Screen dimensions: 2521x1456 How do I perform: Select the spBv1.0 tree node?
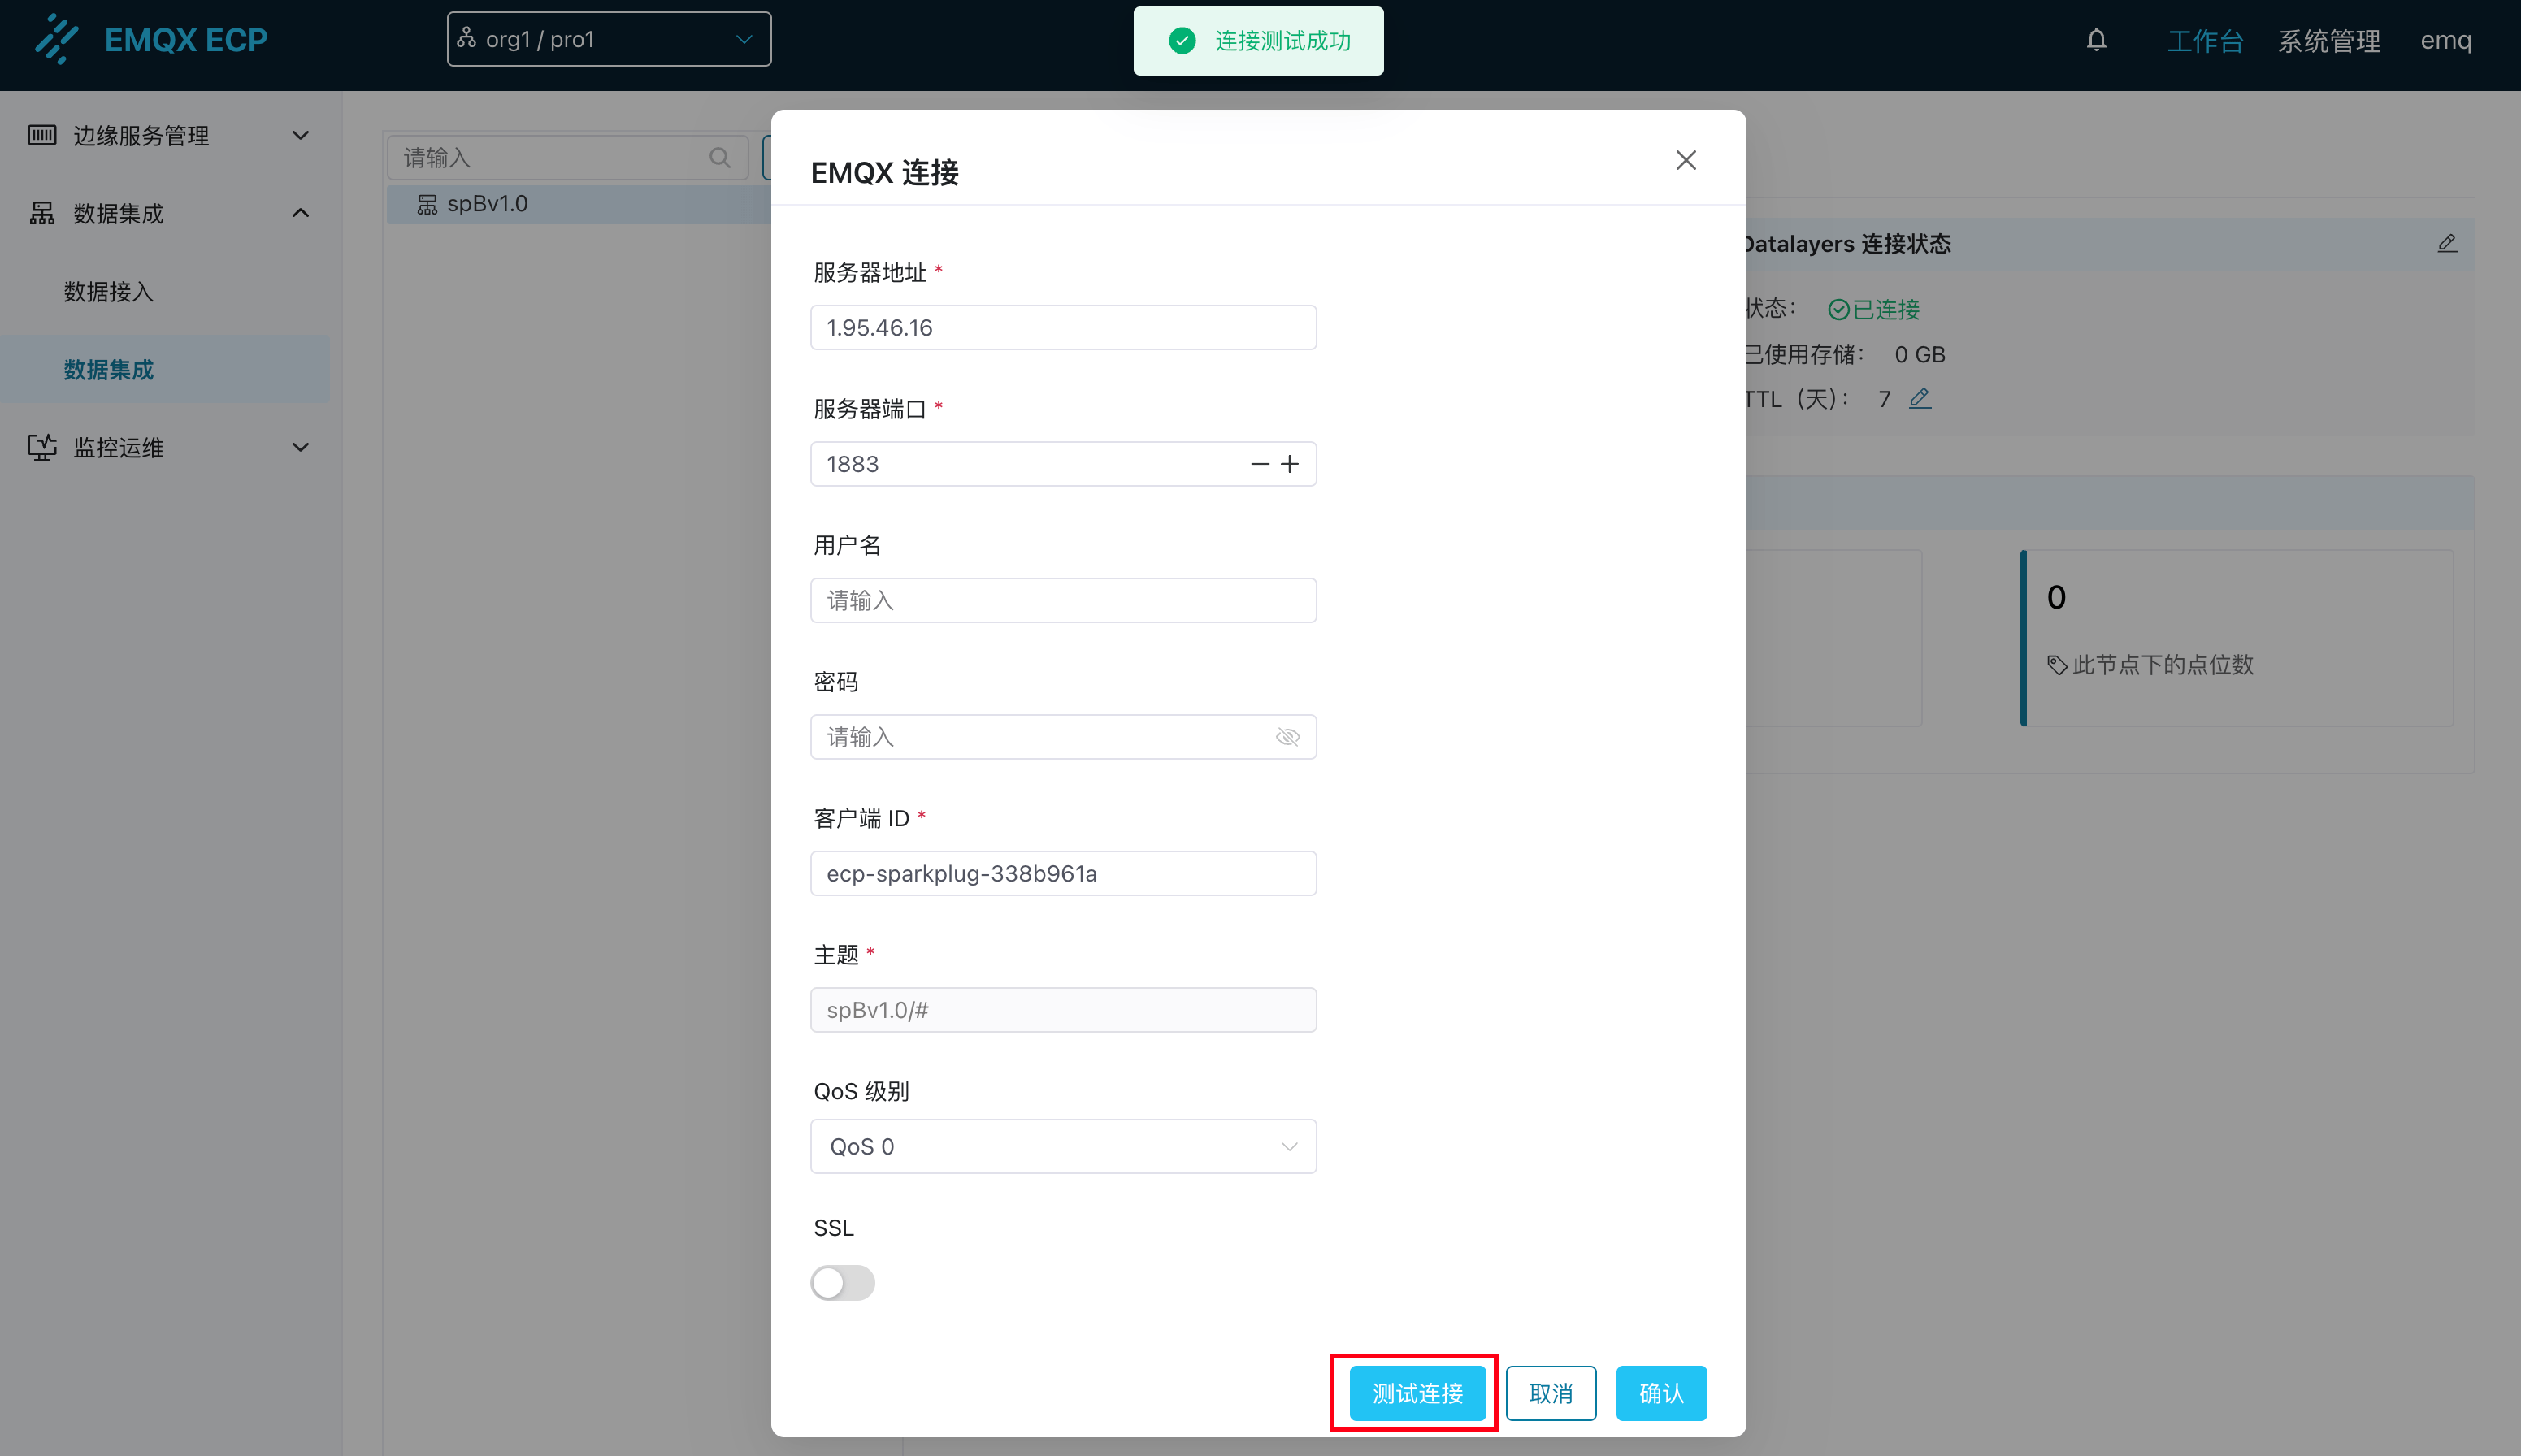click(486, 204)
